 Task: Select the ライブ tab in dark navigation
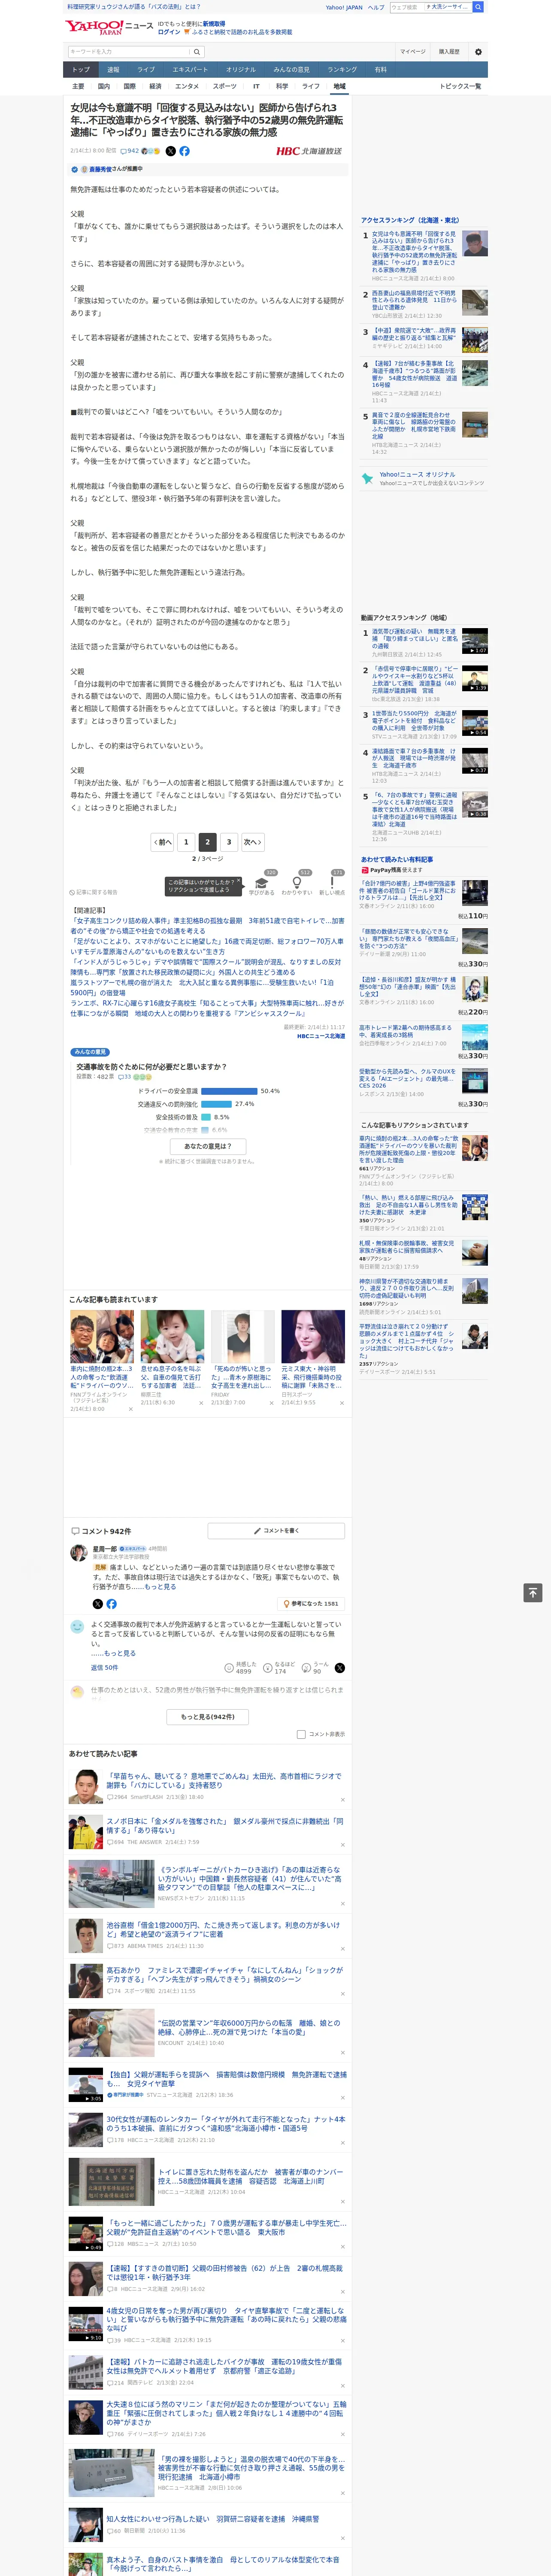[x=146, y=70]
